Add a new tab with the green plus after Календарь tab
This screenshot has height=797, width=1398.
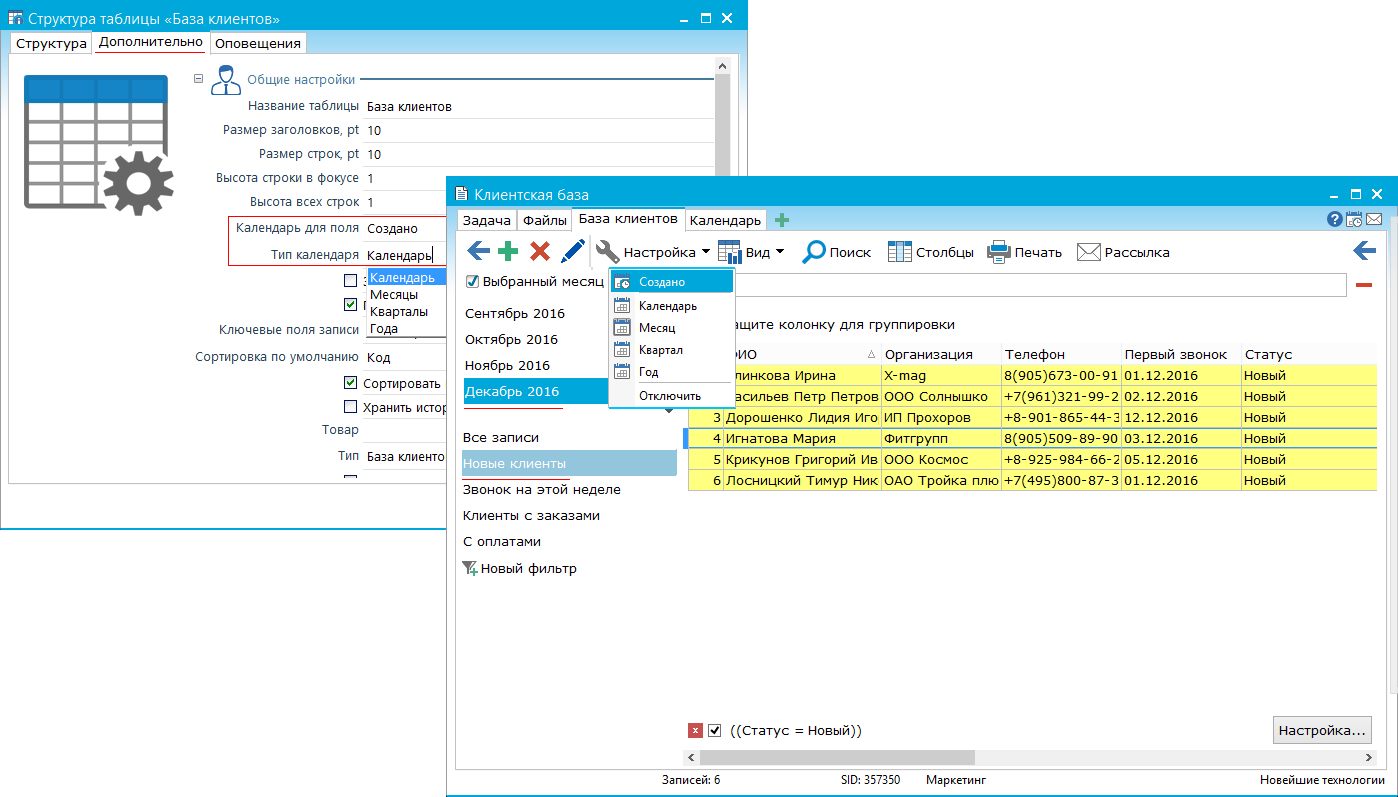pos(782,220)
